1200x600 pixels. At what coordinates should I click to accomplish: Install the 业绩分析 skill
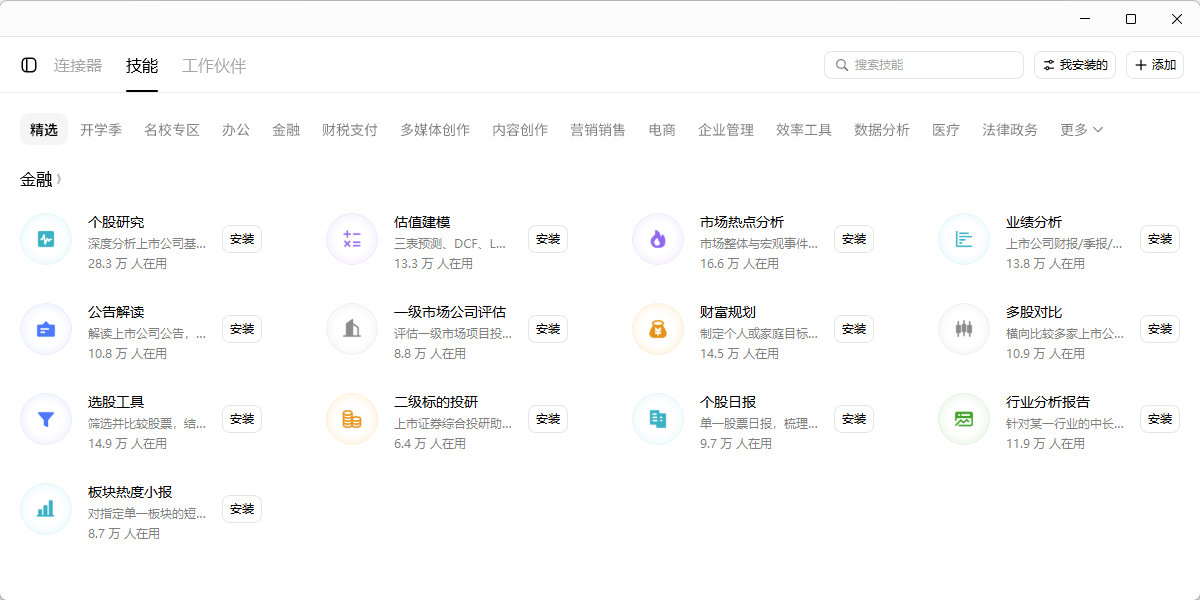[1160, 239]
